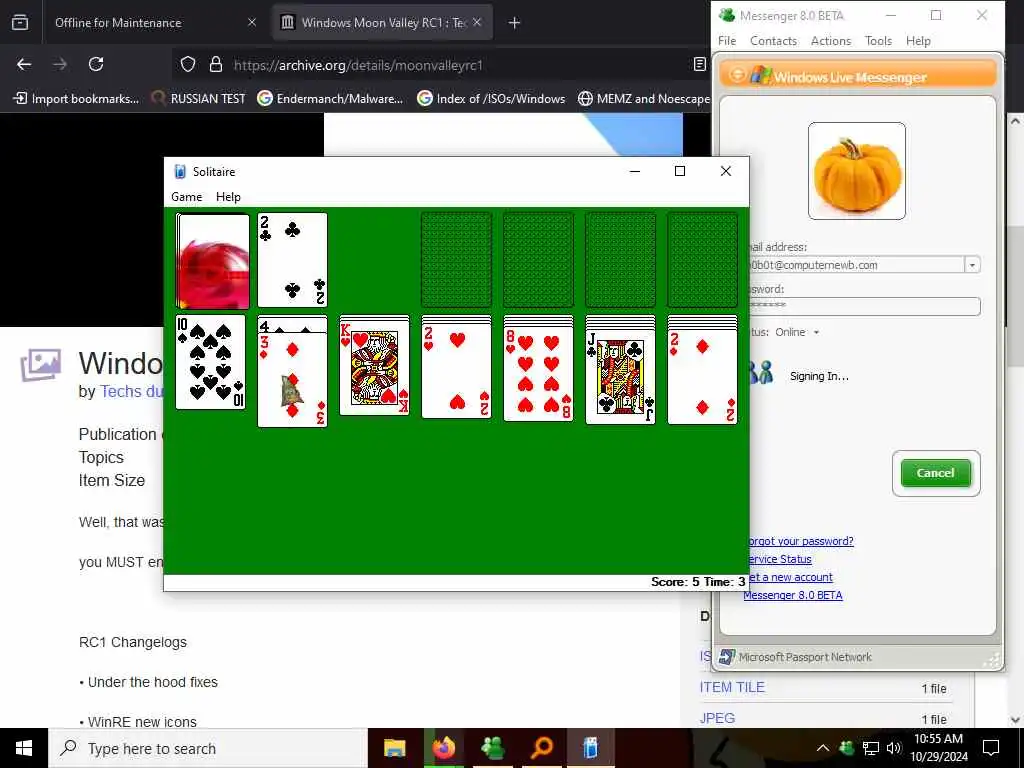Click the first empty foundation slot
The image size is (1024, 768).
(456, 260)
